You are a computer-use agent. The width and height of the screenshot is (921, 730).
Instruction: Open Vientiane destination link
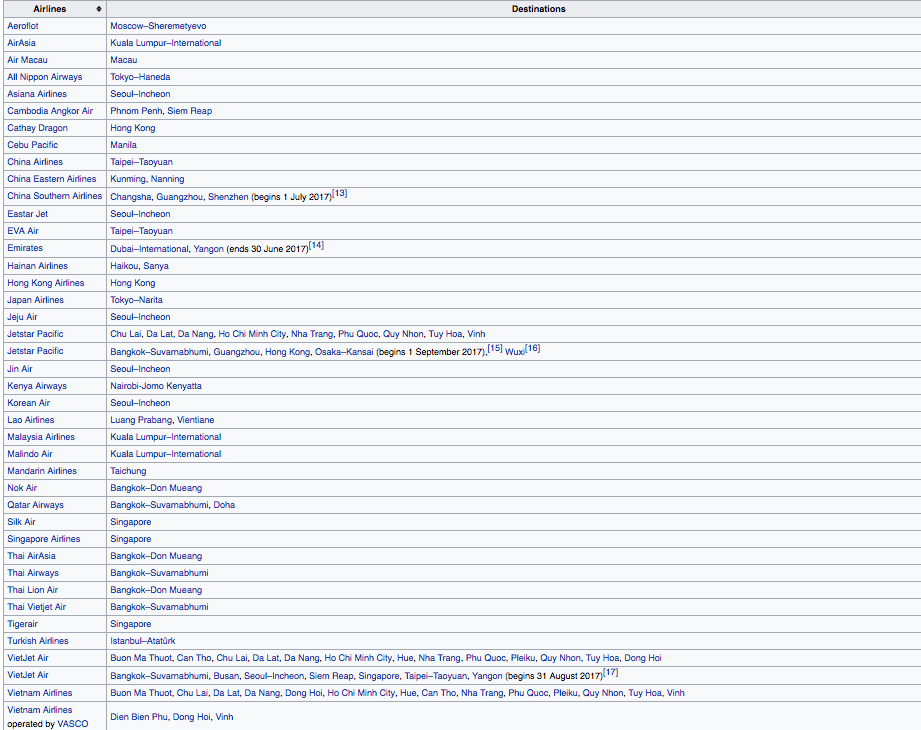tap(196, 420)
